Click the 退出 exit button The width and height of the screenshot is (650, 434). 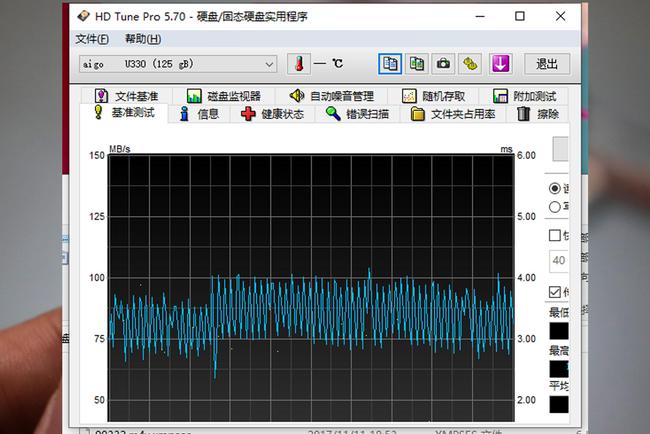tap(547, 64)
